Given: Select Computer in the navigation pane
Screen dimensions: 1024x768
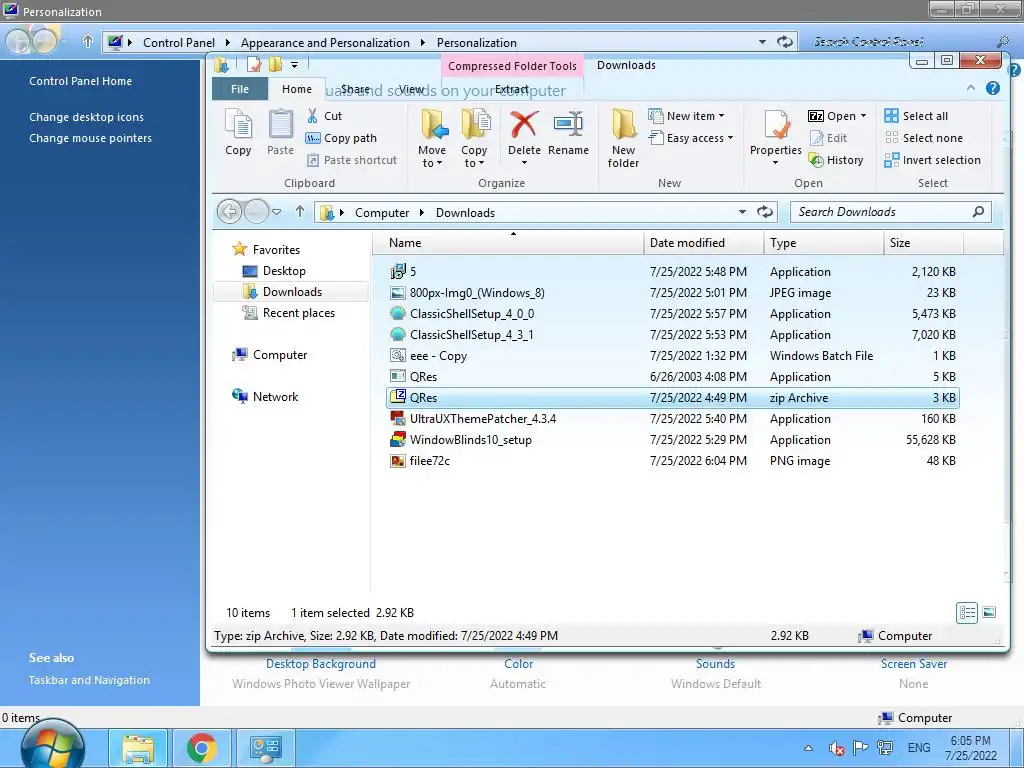Looking at the screenshot, I should (x=270, y=355).
